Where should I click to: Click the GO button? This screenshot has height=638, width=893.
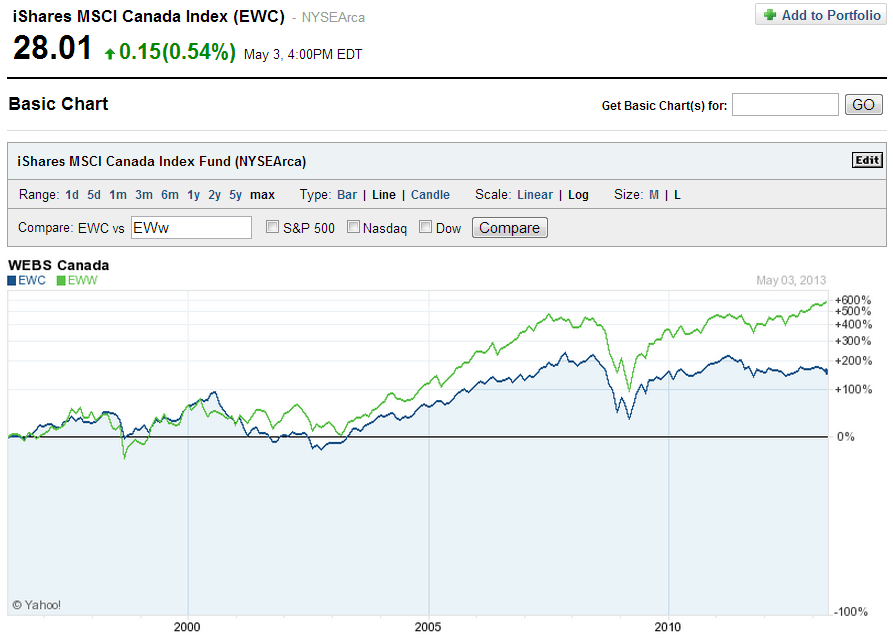(863, 105)
